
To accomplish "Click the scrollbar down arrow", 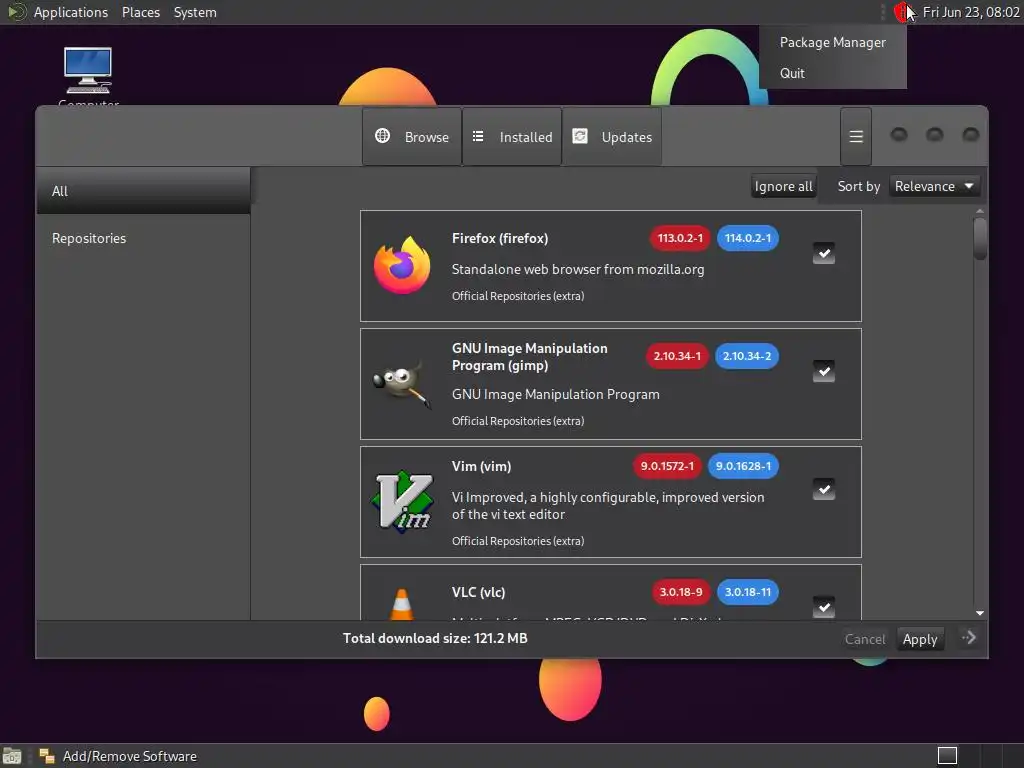I will 980,613.
